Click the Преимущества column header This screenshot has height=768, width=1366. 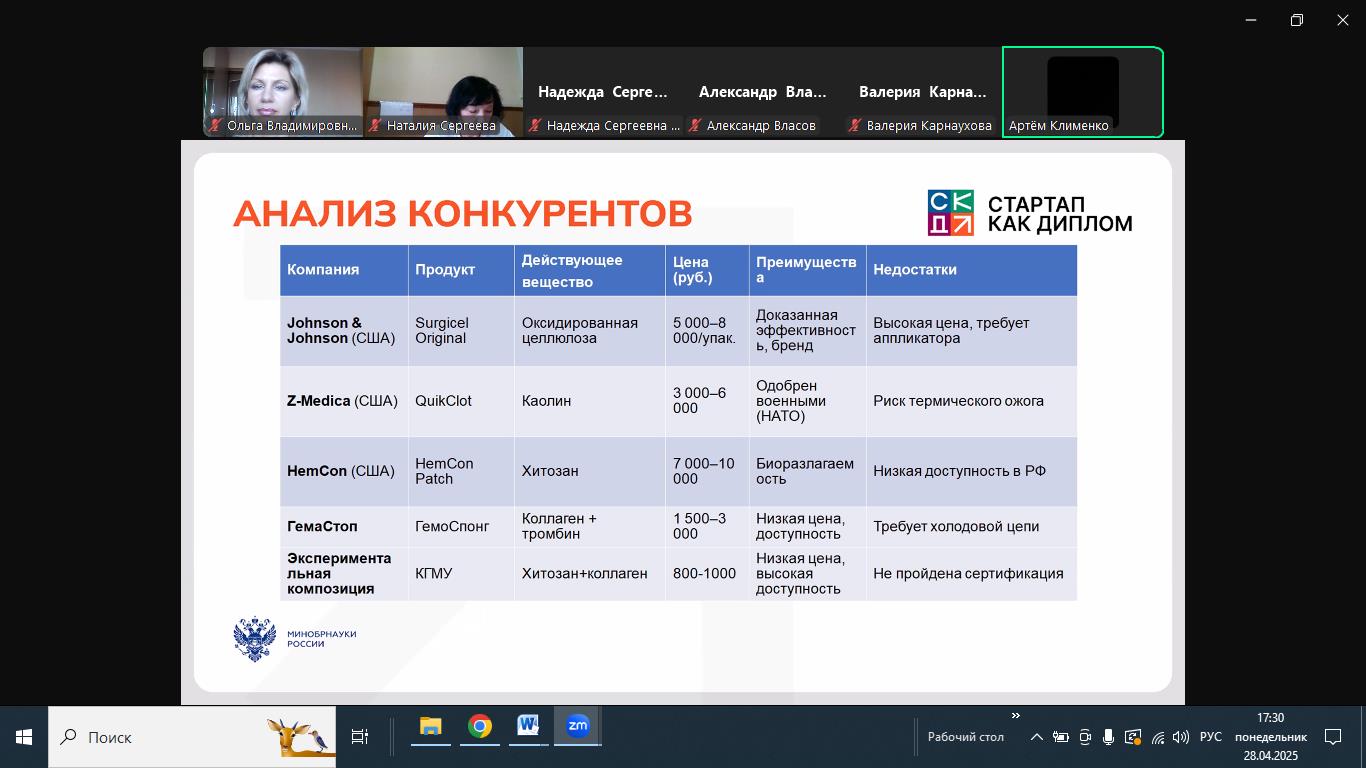[x=807, y=270]
